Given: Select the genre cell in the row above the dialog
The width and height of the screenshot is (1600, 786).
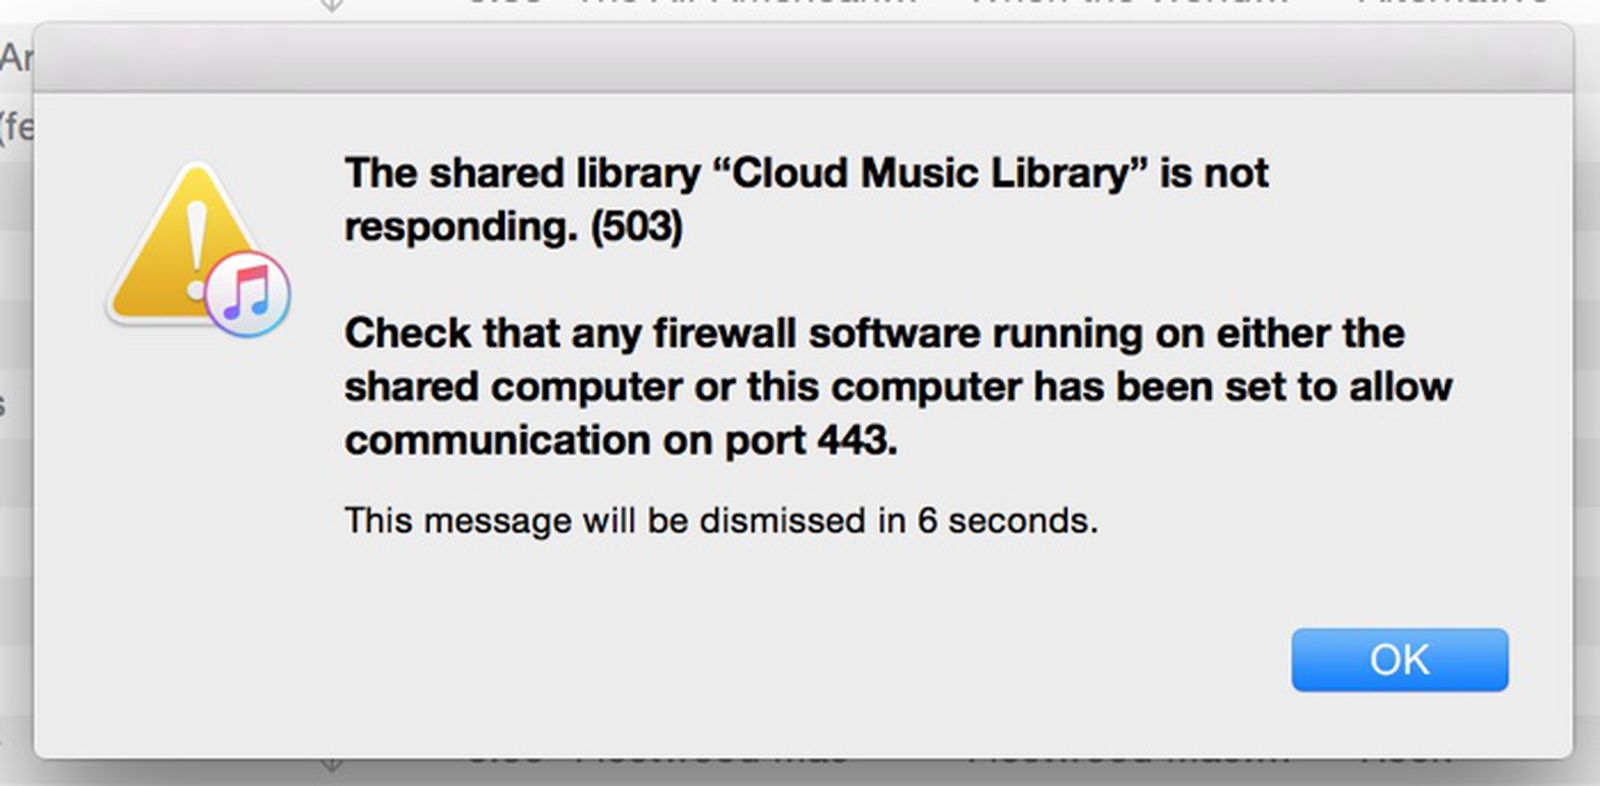Looking at the screenshot, I should point(1450,5).
